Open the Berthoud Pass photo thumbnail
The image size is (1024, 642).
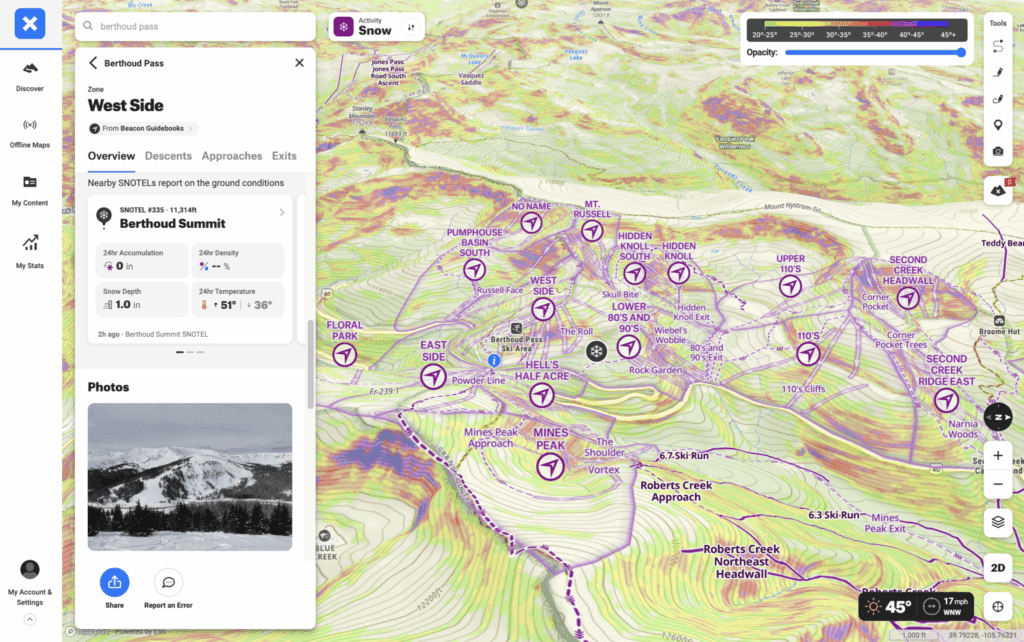point(190,477)
